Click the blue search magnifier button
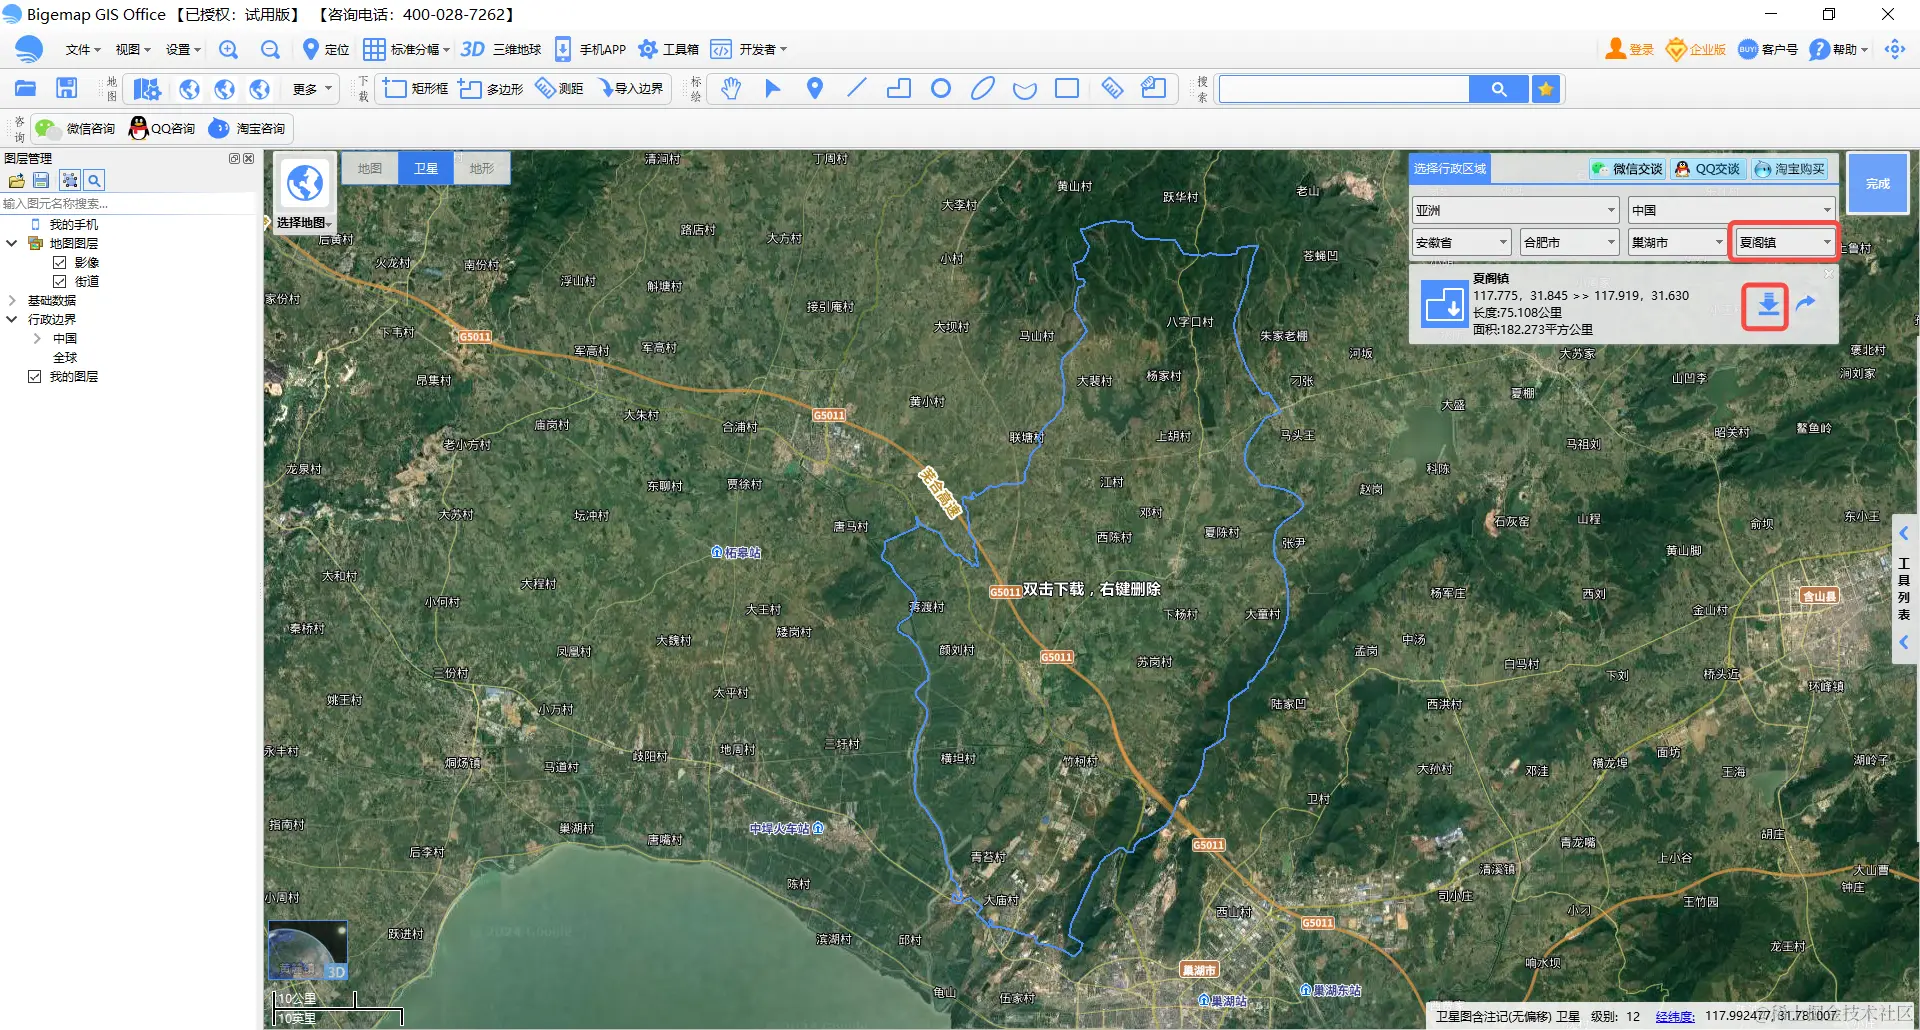The height and width of the screenshot is (1030, 1920). [x=1499, y=89]
